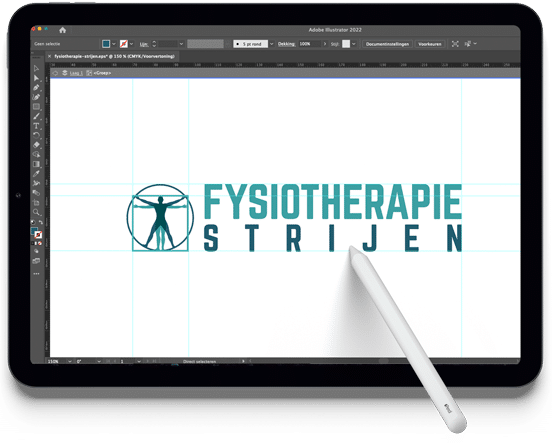552x443 pixels.
Task: Select the Pen tool
Action: pyautogui.click(x=36, y=87)
